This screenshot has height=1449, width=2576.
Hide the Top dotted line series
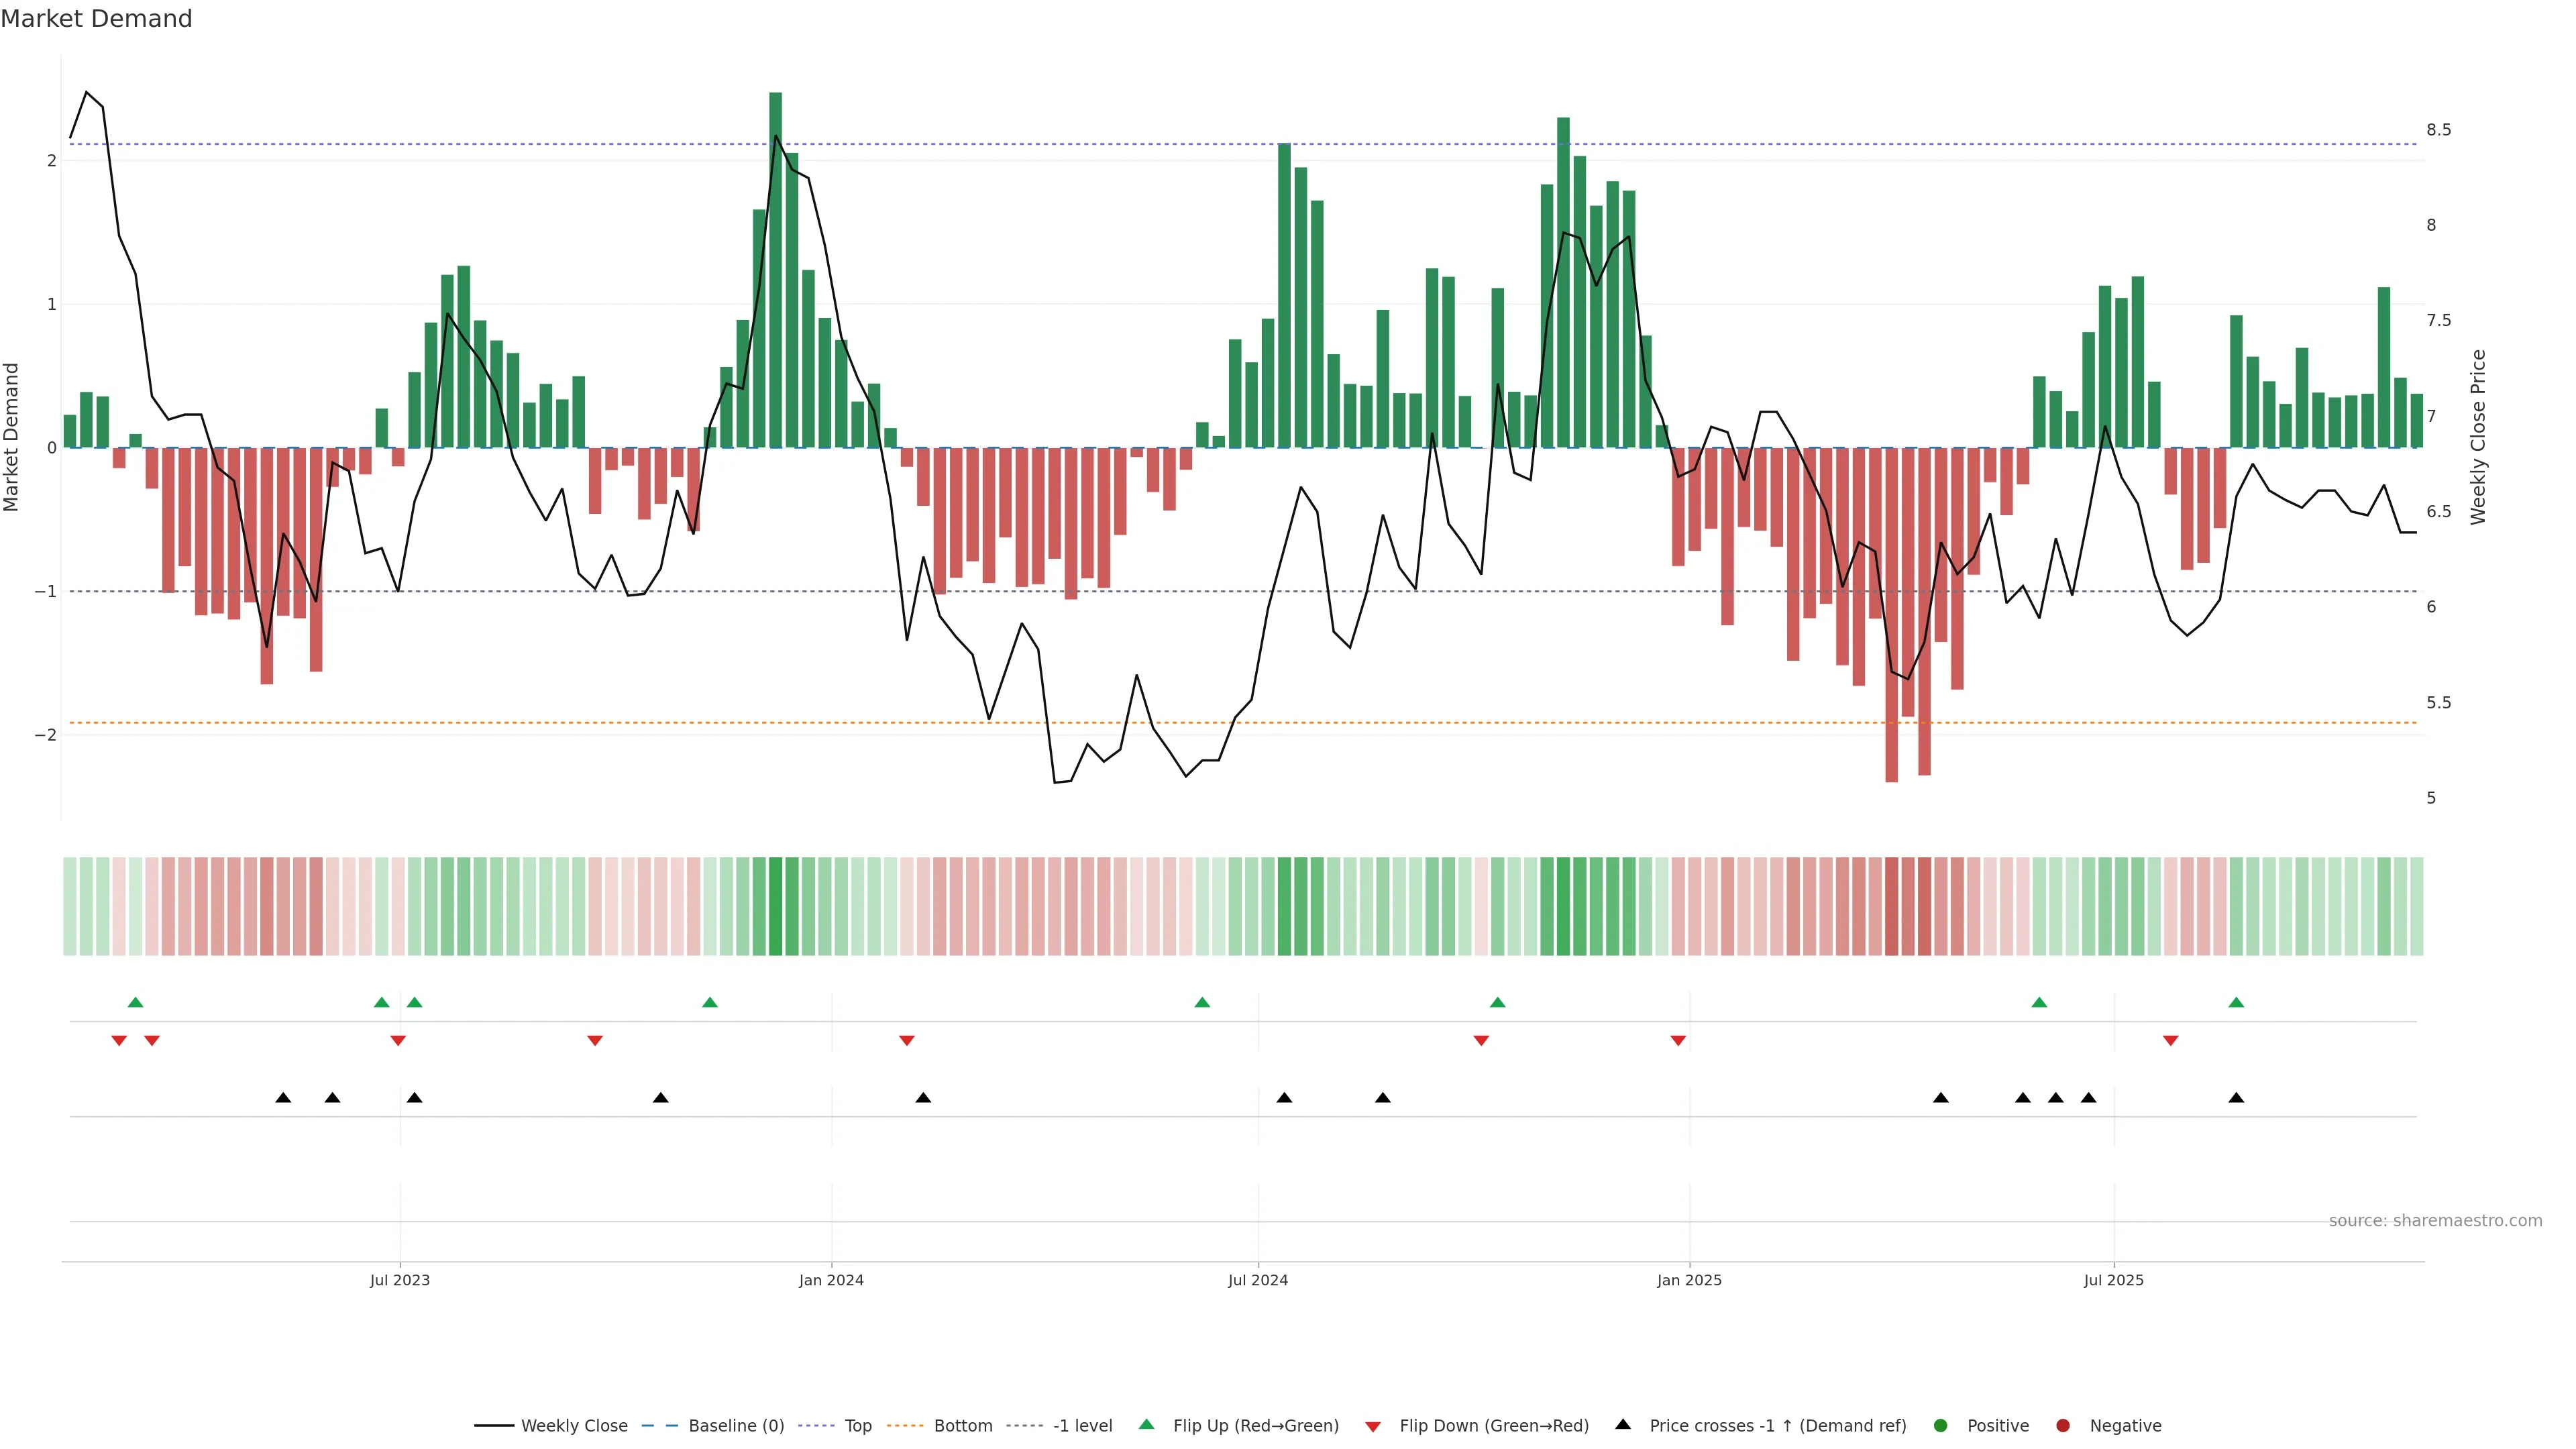click(857, 1425)
